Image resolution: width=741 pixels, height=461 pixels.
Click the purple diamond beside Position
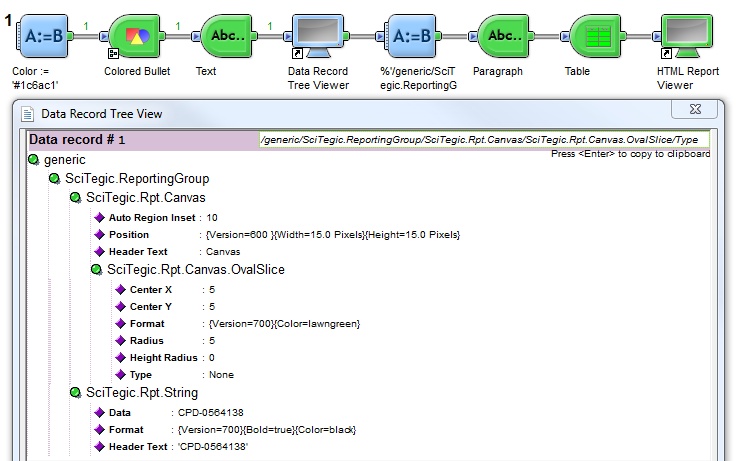coord(99,235)
